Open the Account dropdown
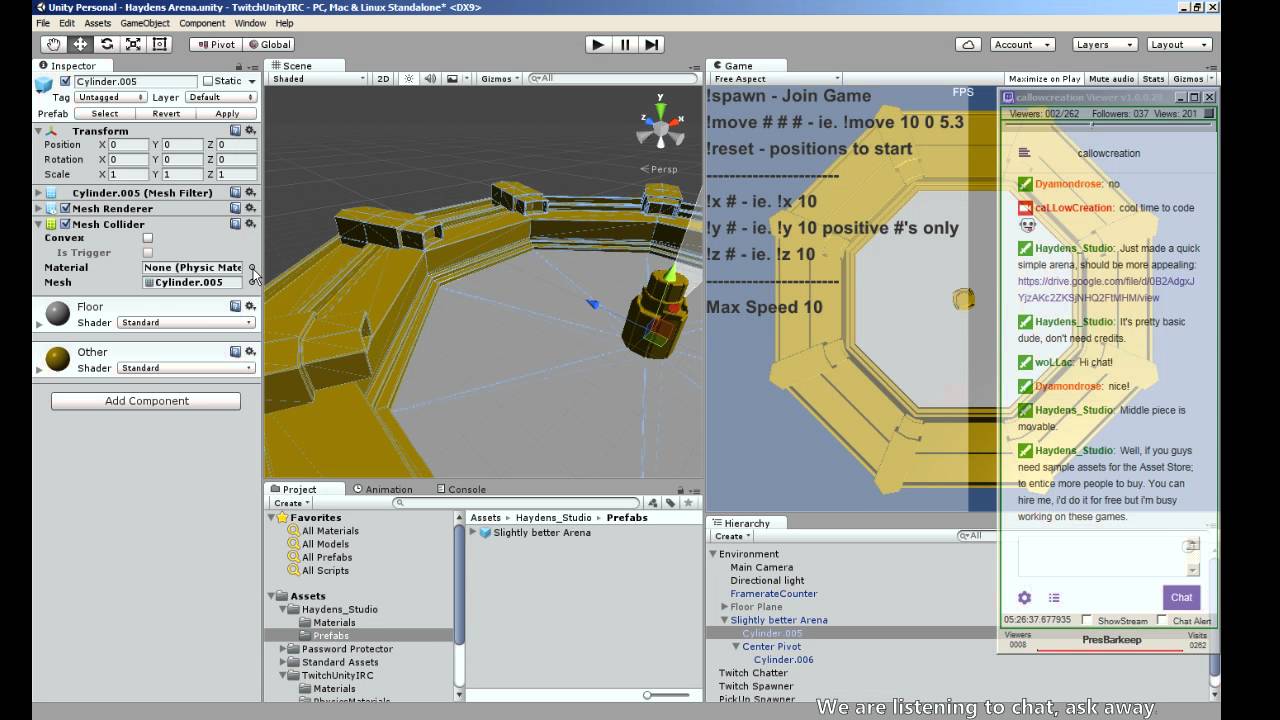1280x720 pixels. (x=1022, y=44)
